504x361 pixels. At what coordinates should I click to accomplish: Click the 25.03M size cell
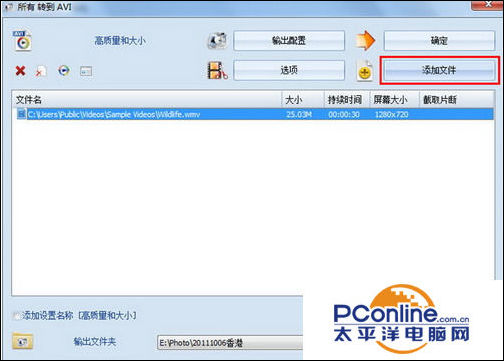click(x=299, y=114)
